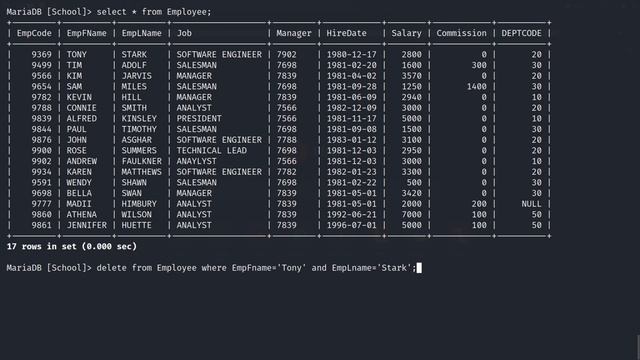Click hire date 1992-06-21
Viewport: 640px width, 360px height.
pos(351,214)
